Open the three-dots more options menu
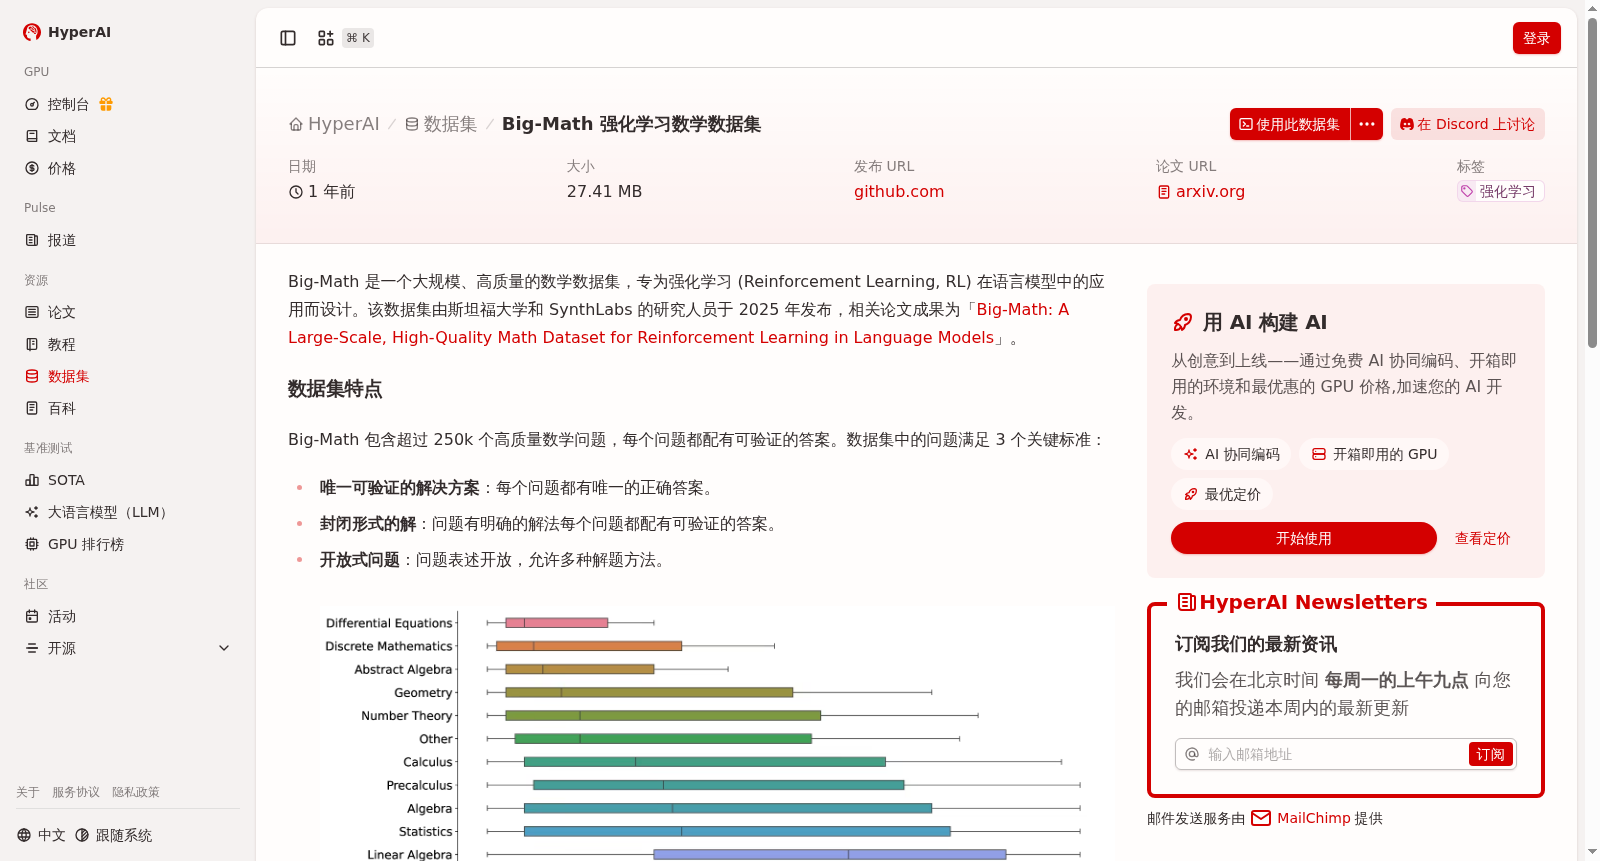The height and width of the screenshot is (861, 1600). [1367, 124]
